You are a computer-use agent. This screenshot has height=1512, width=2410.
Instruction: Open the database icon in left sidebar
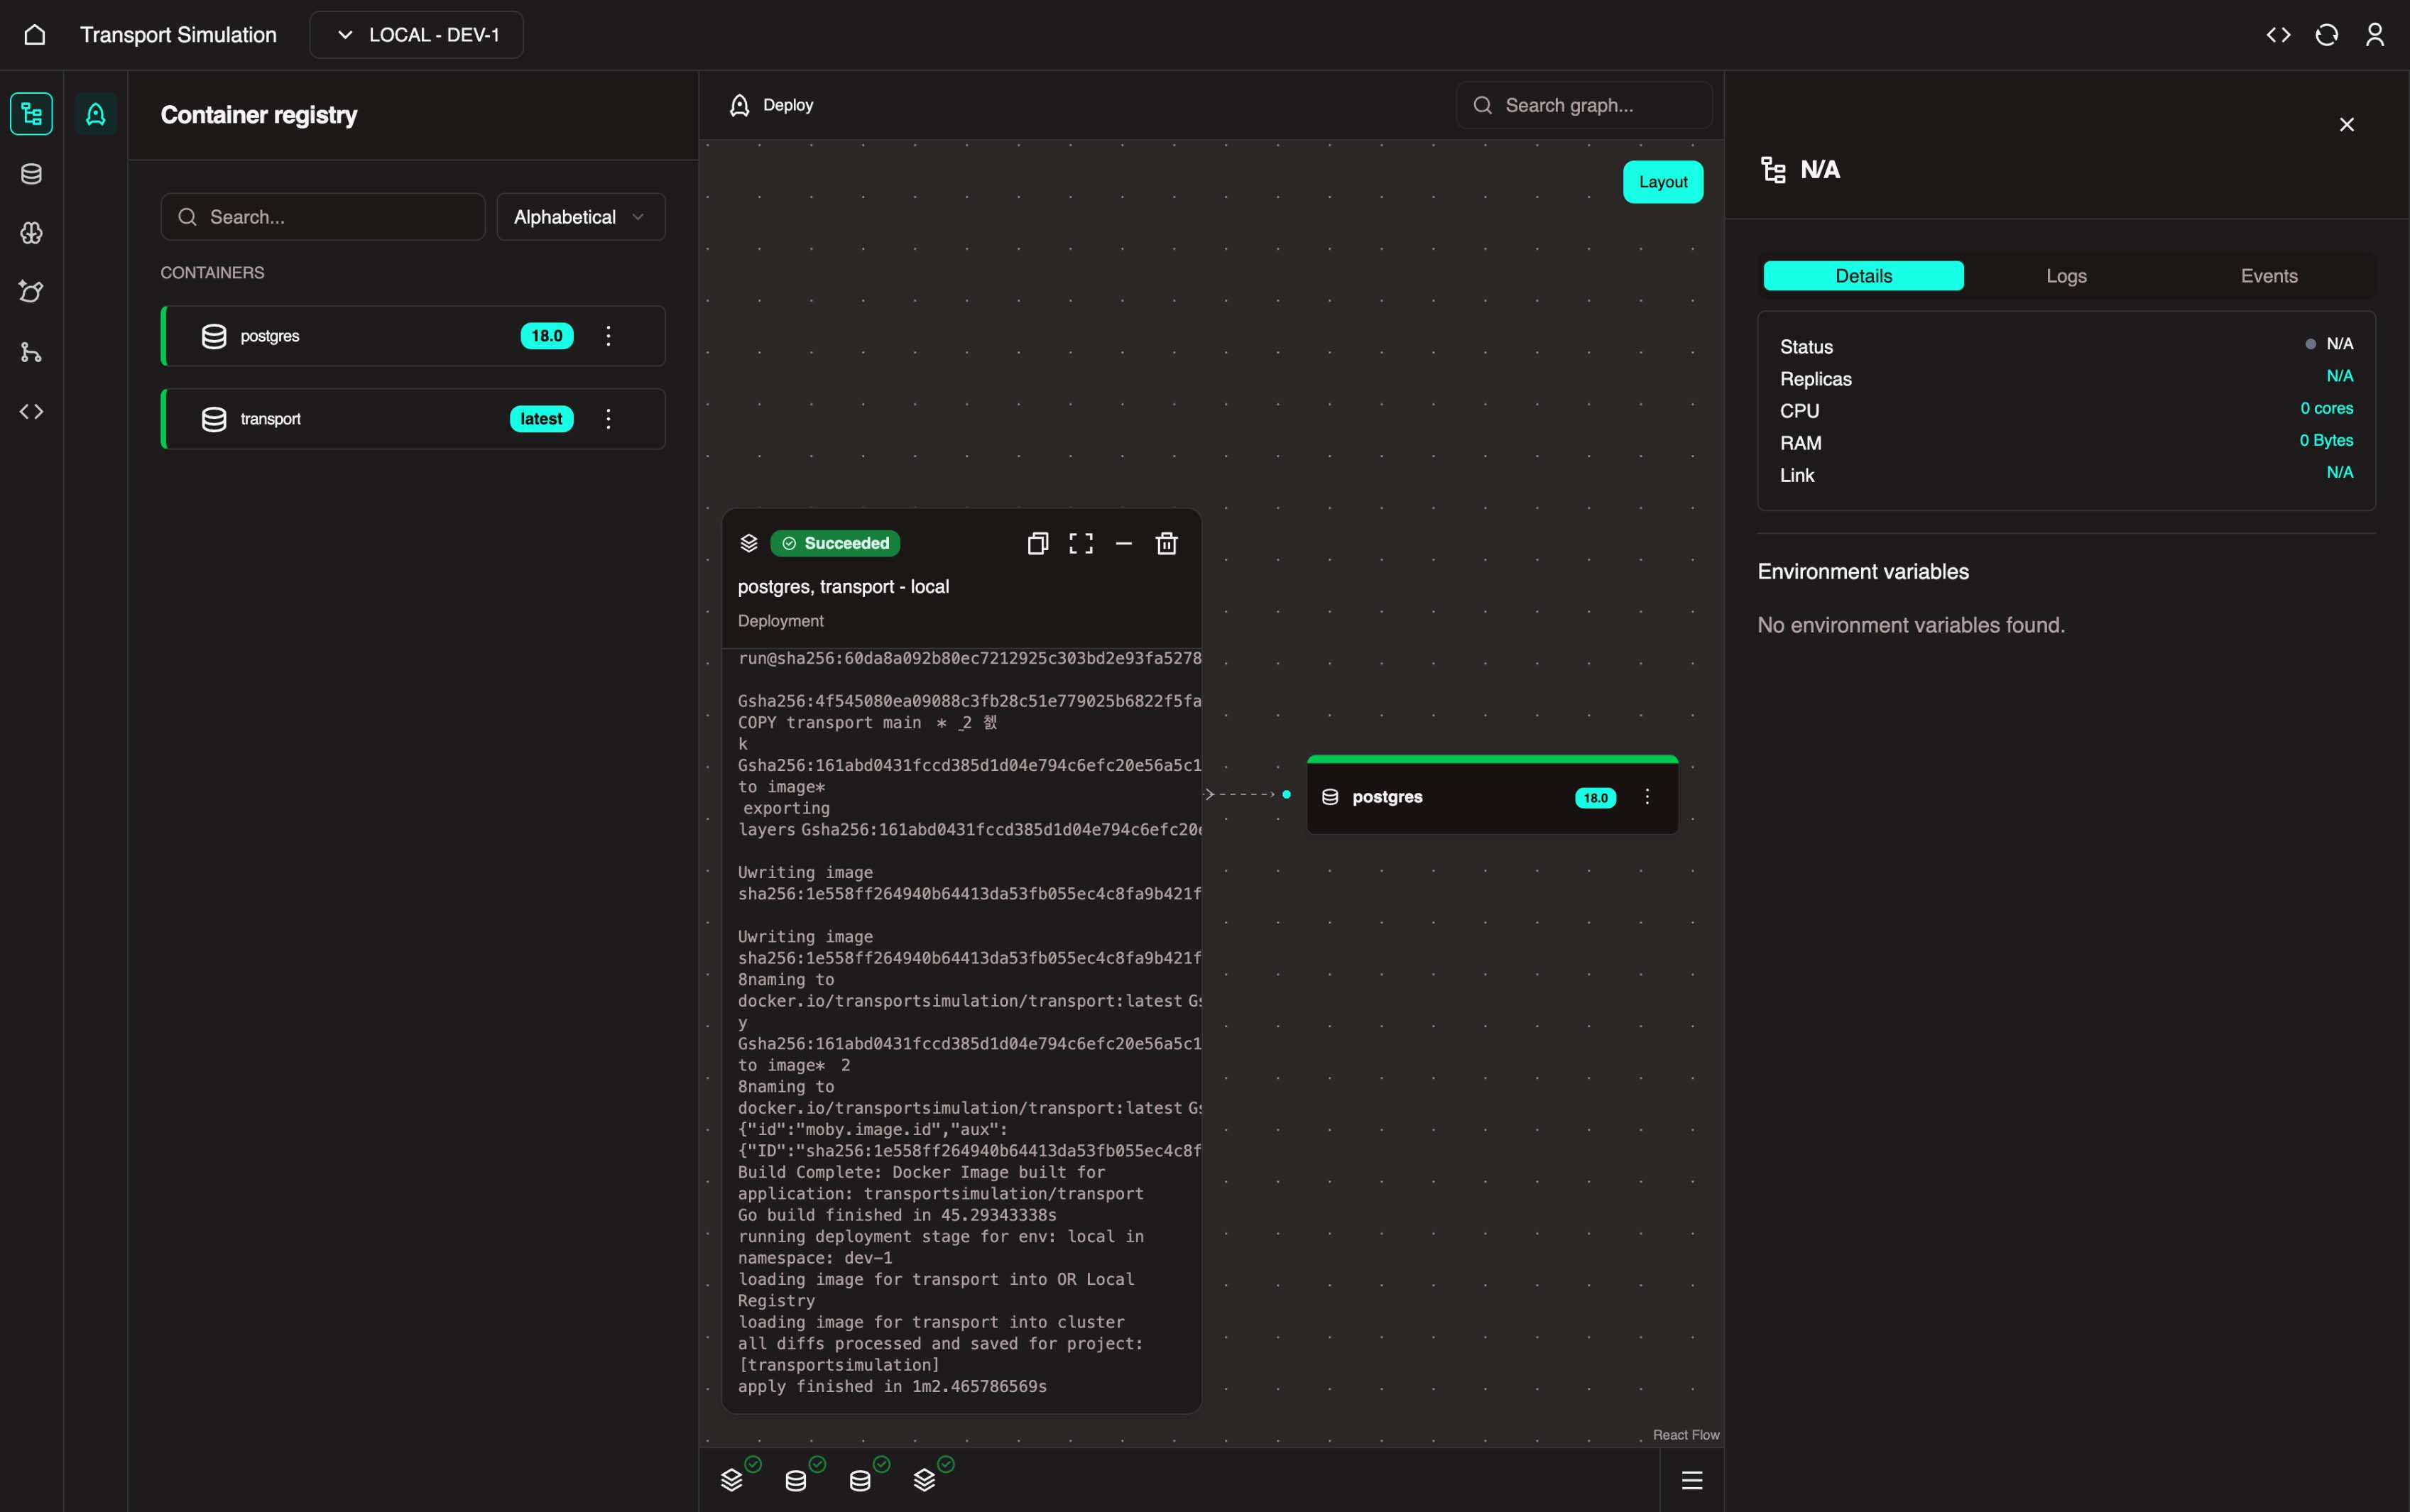[x=32, y=174]
